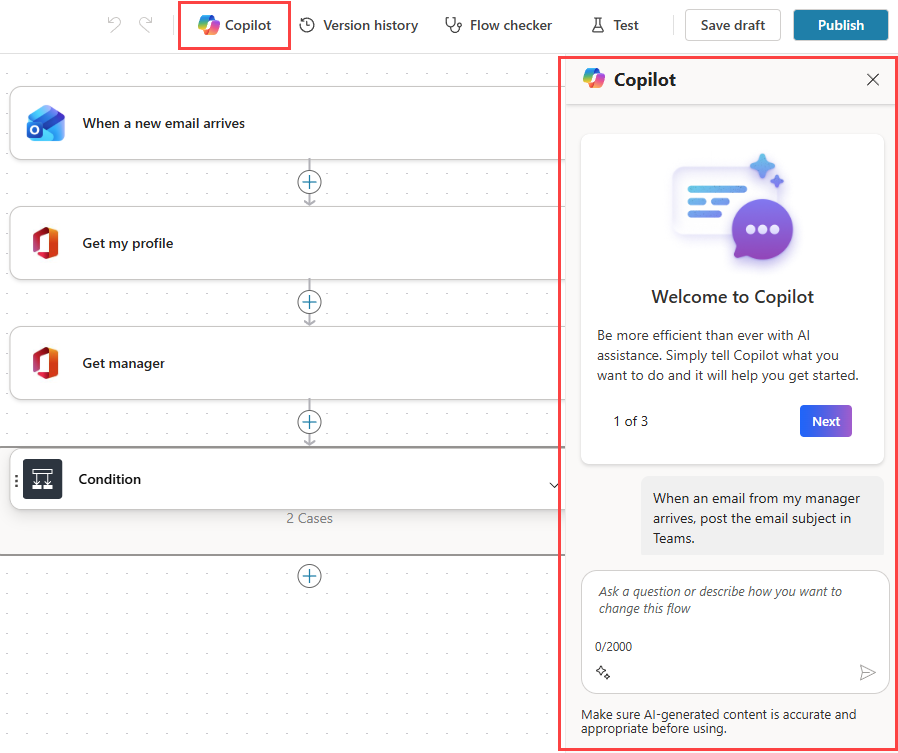Click the '0/2000' character counter
Screen dimensions: 898x753
coord(613,647)
